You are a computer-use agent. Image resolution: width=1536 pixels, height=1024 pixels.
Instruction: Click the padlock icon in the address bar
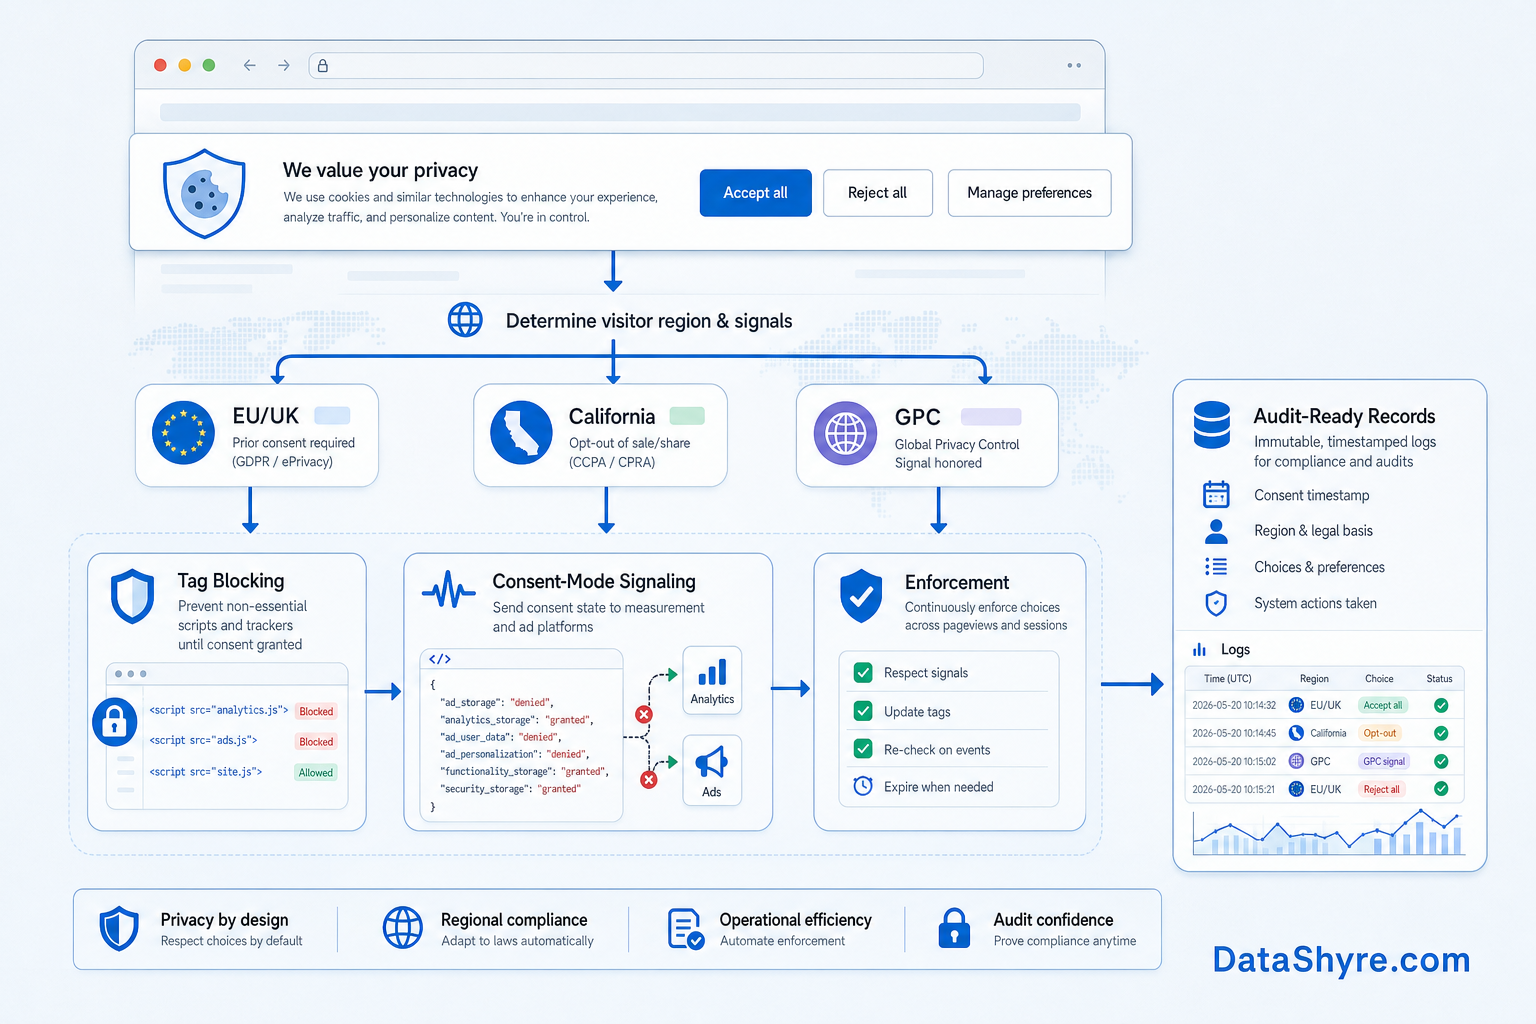(323, 66)
